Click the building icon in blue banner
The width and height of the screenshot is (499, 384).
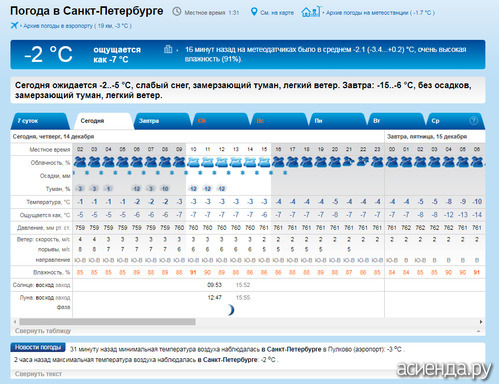[x=168, y=49]
